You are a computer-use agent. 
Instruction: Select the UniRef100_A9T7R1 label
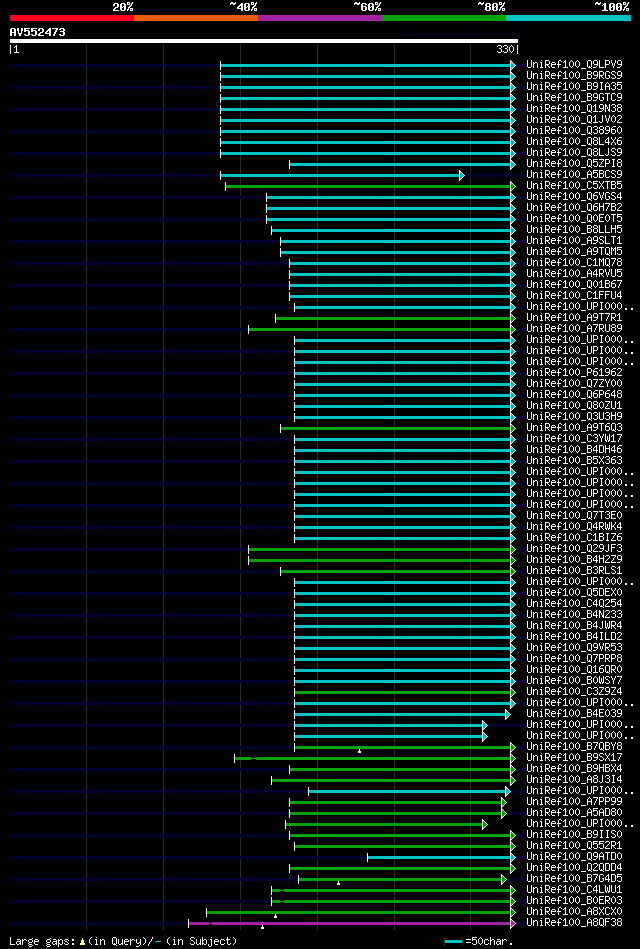pyautogui.click(x=574, y=318)
